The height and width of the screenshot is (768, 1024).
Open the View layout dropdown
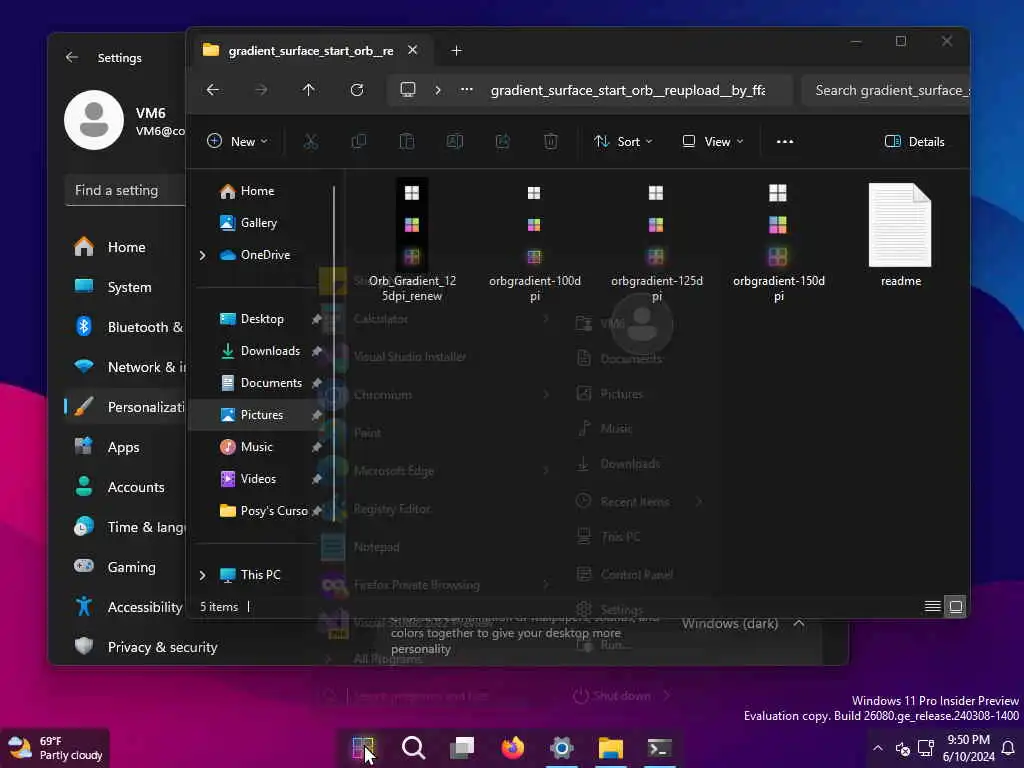point(713,142)
